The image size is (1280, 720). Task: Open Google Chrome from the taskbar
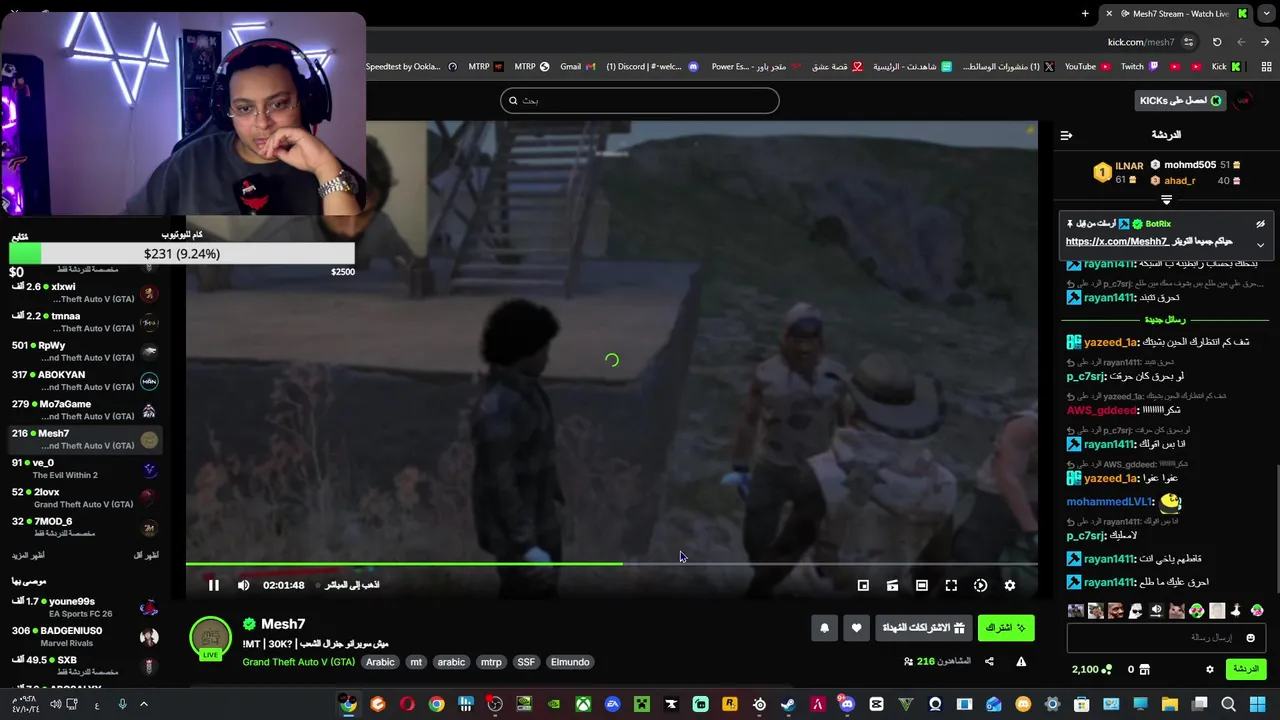(436, 705)
